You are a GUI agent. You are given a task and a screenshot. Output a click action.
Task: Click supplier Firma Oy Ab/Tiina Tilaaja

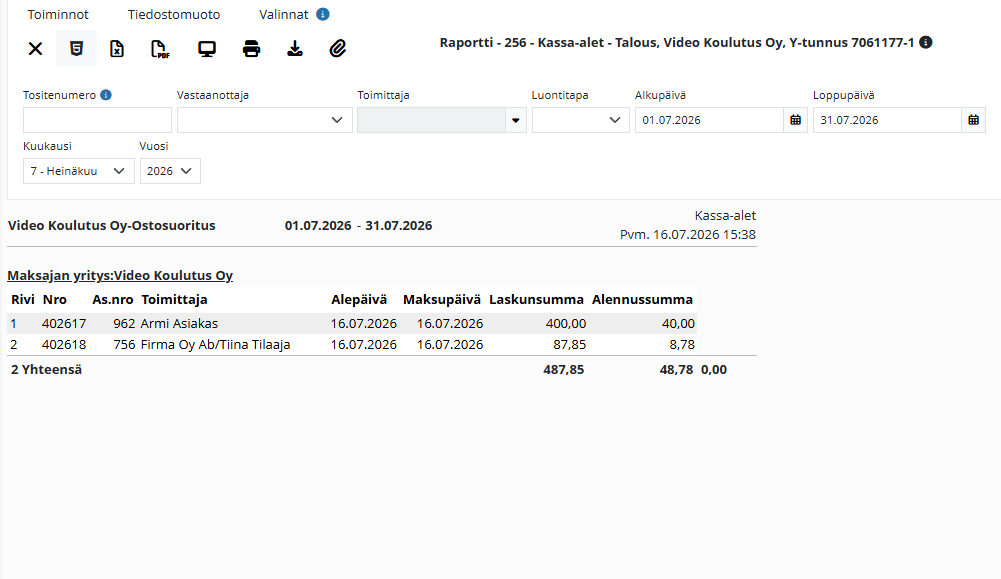(215, 345)
